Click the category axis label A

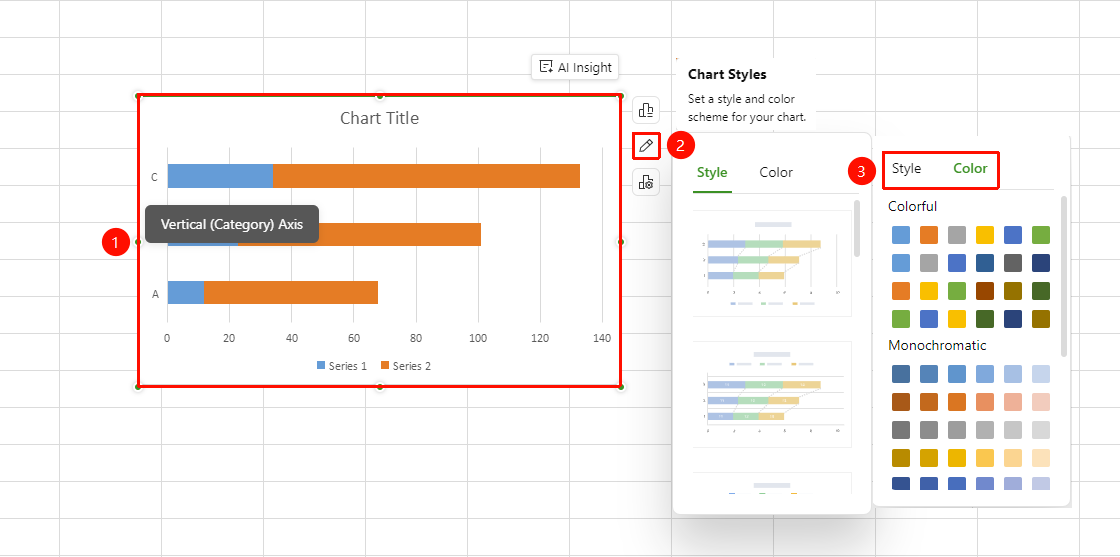pos(155,293)
